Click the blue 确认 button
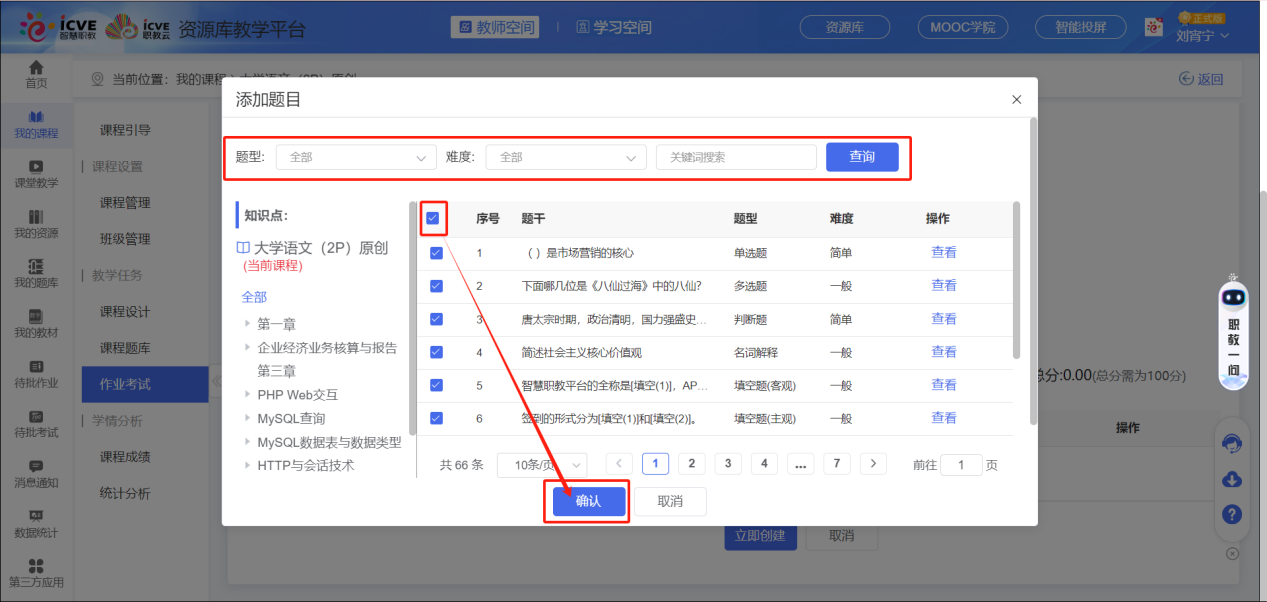This screenshot has width=1267, height=602. (588, 501)
